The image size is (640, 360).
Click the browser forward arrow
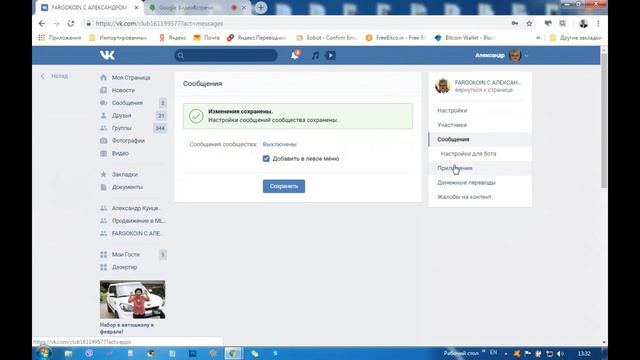(x=56, y=24)
